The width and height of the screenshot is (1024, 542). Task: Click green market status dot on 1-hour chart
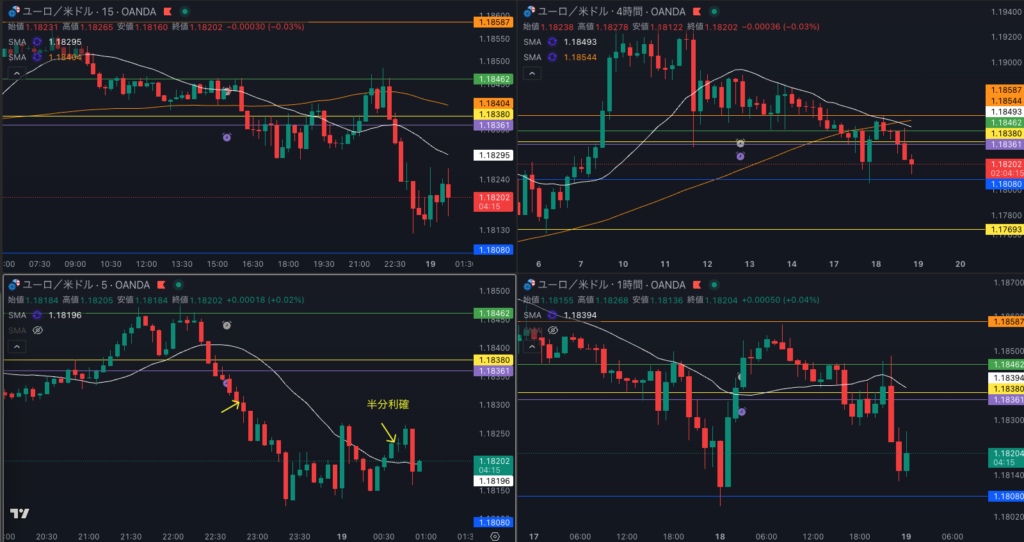coord(714,285)
